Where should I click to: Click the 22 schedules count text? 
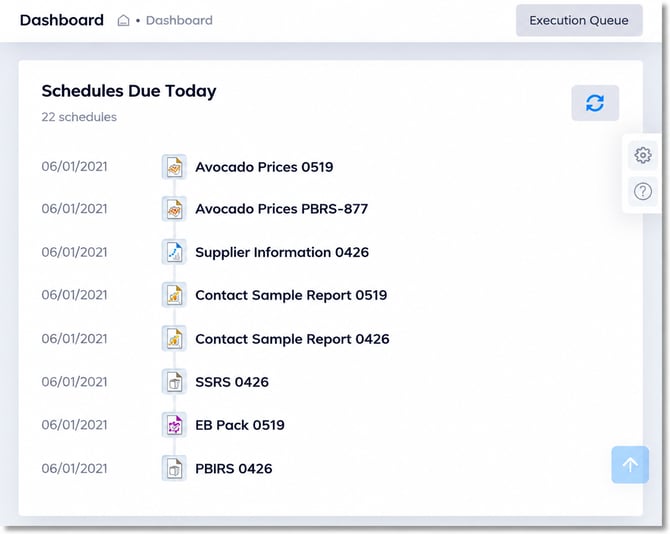coord(79,117)
